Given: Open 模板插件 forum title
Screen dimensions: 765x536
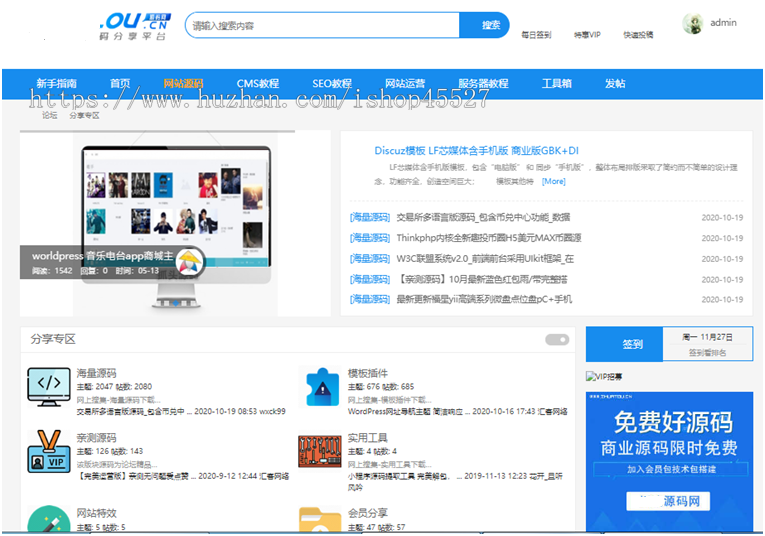Looking at the screenshot, I should click(x=368, y=374).
